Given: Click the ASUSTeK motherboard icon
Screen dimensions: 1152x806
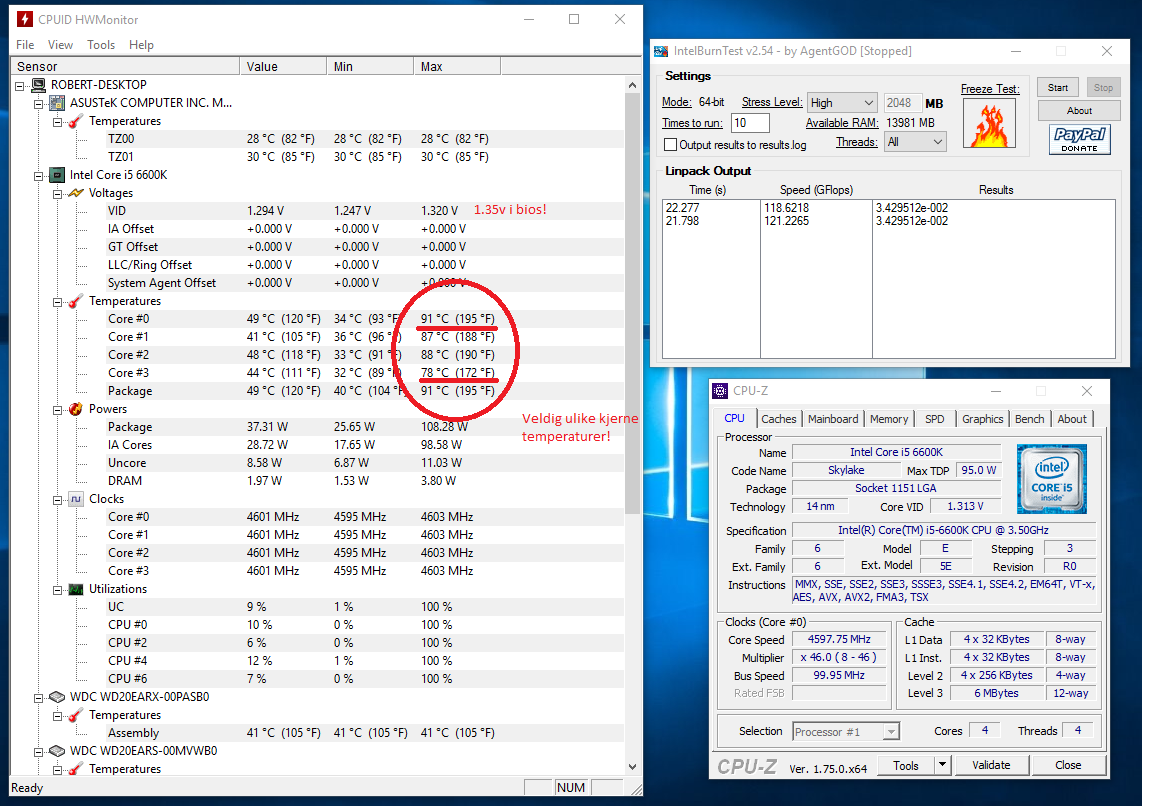Looking at the screenshot, I should click(x=57, y=103).
